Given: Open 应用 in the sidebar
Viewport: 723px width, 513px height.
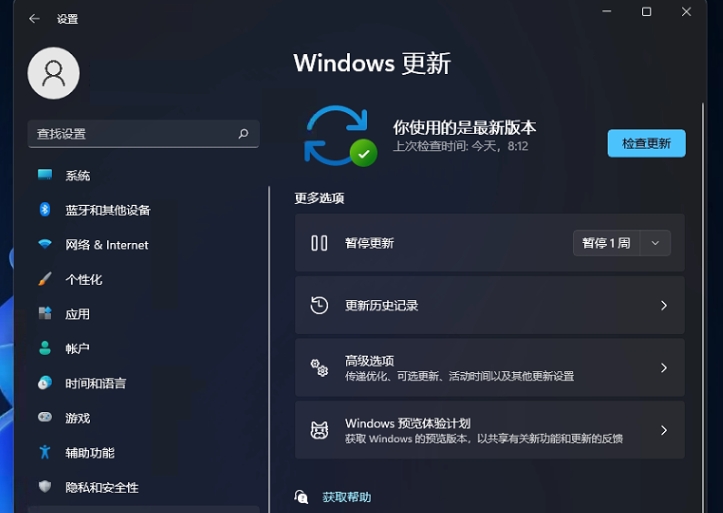Looking at the screenshot, I should (x=78, y=314).
